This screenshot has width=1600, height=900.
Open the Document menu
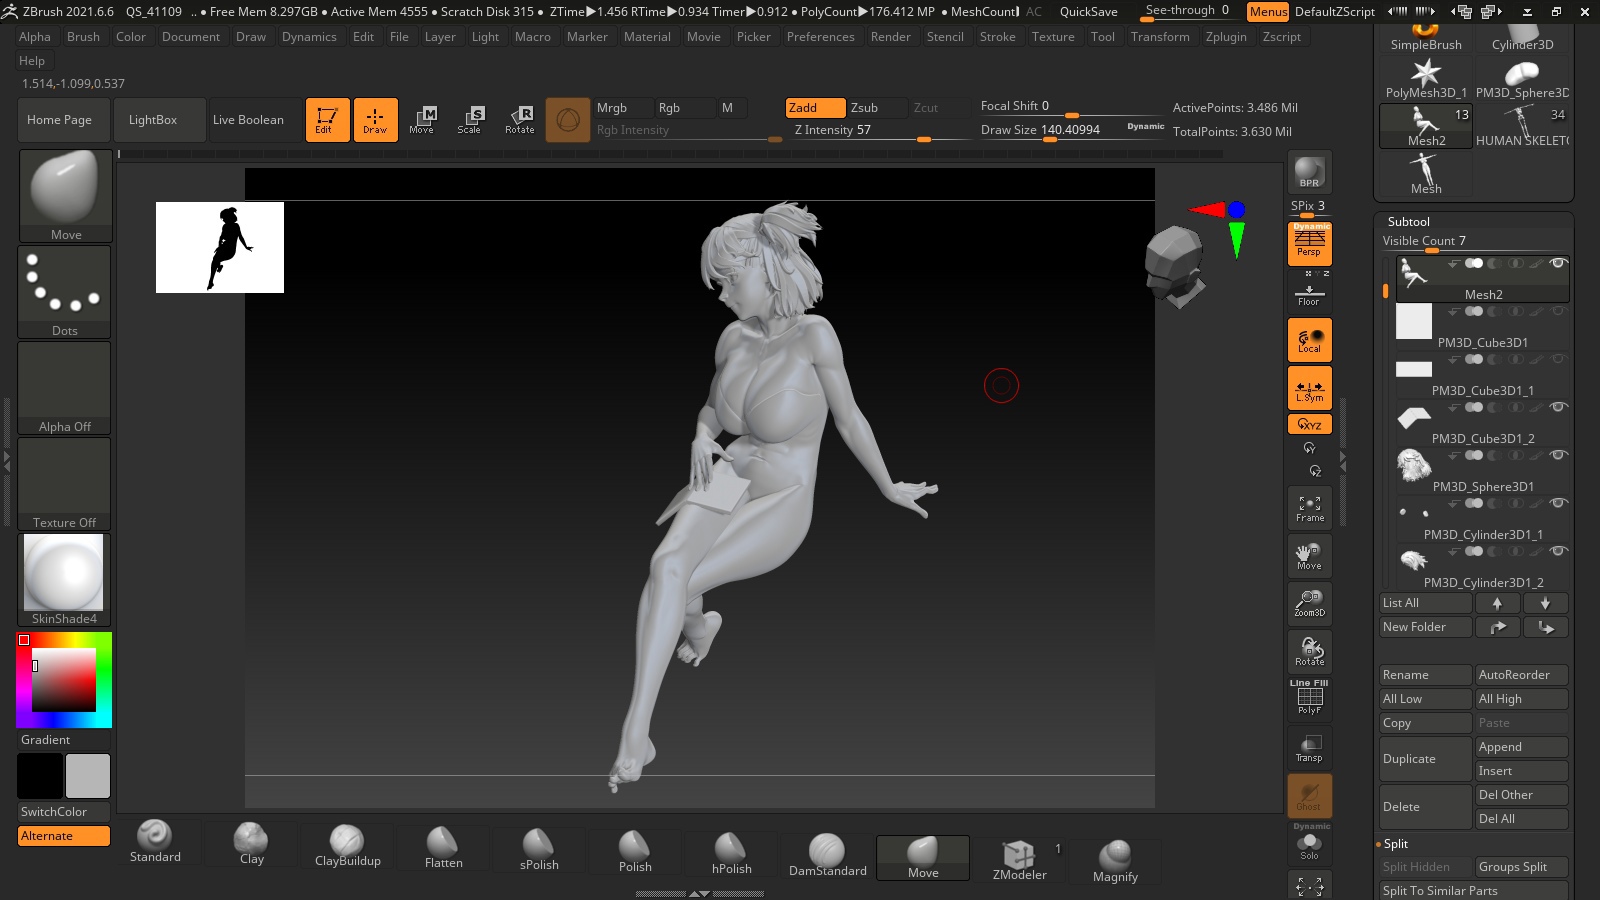(x=191, y=37)
